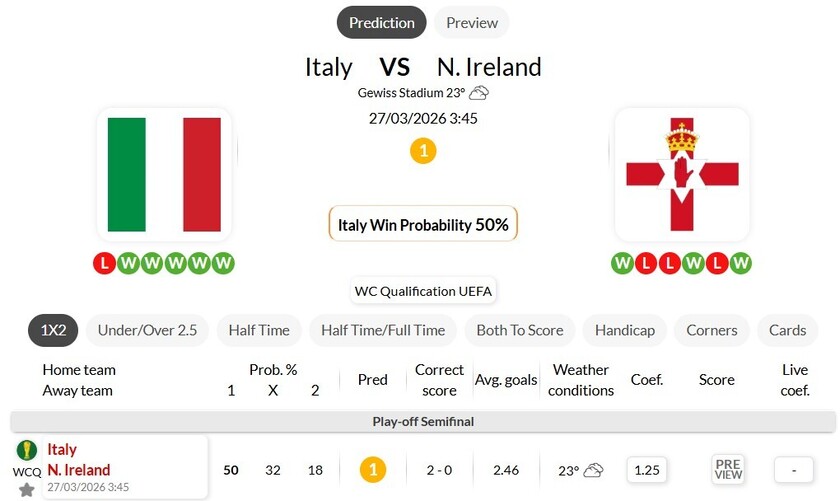
Task: Switch to the Preview tab
Action: (x=471, y=22)
